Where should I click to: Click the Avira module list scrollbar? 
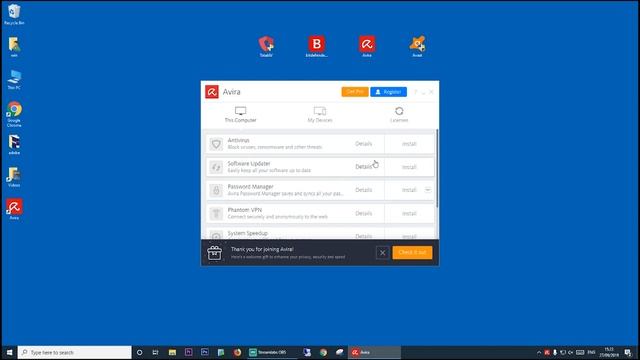(x=437, y=168)
